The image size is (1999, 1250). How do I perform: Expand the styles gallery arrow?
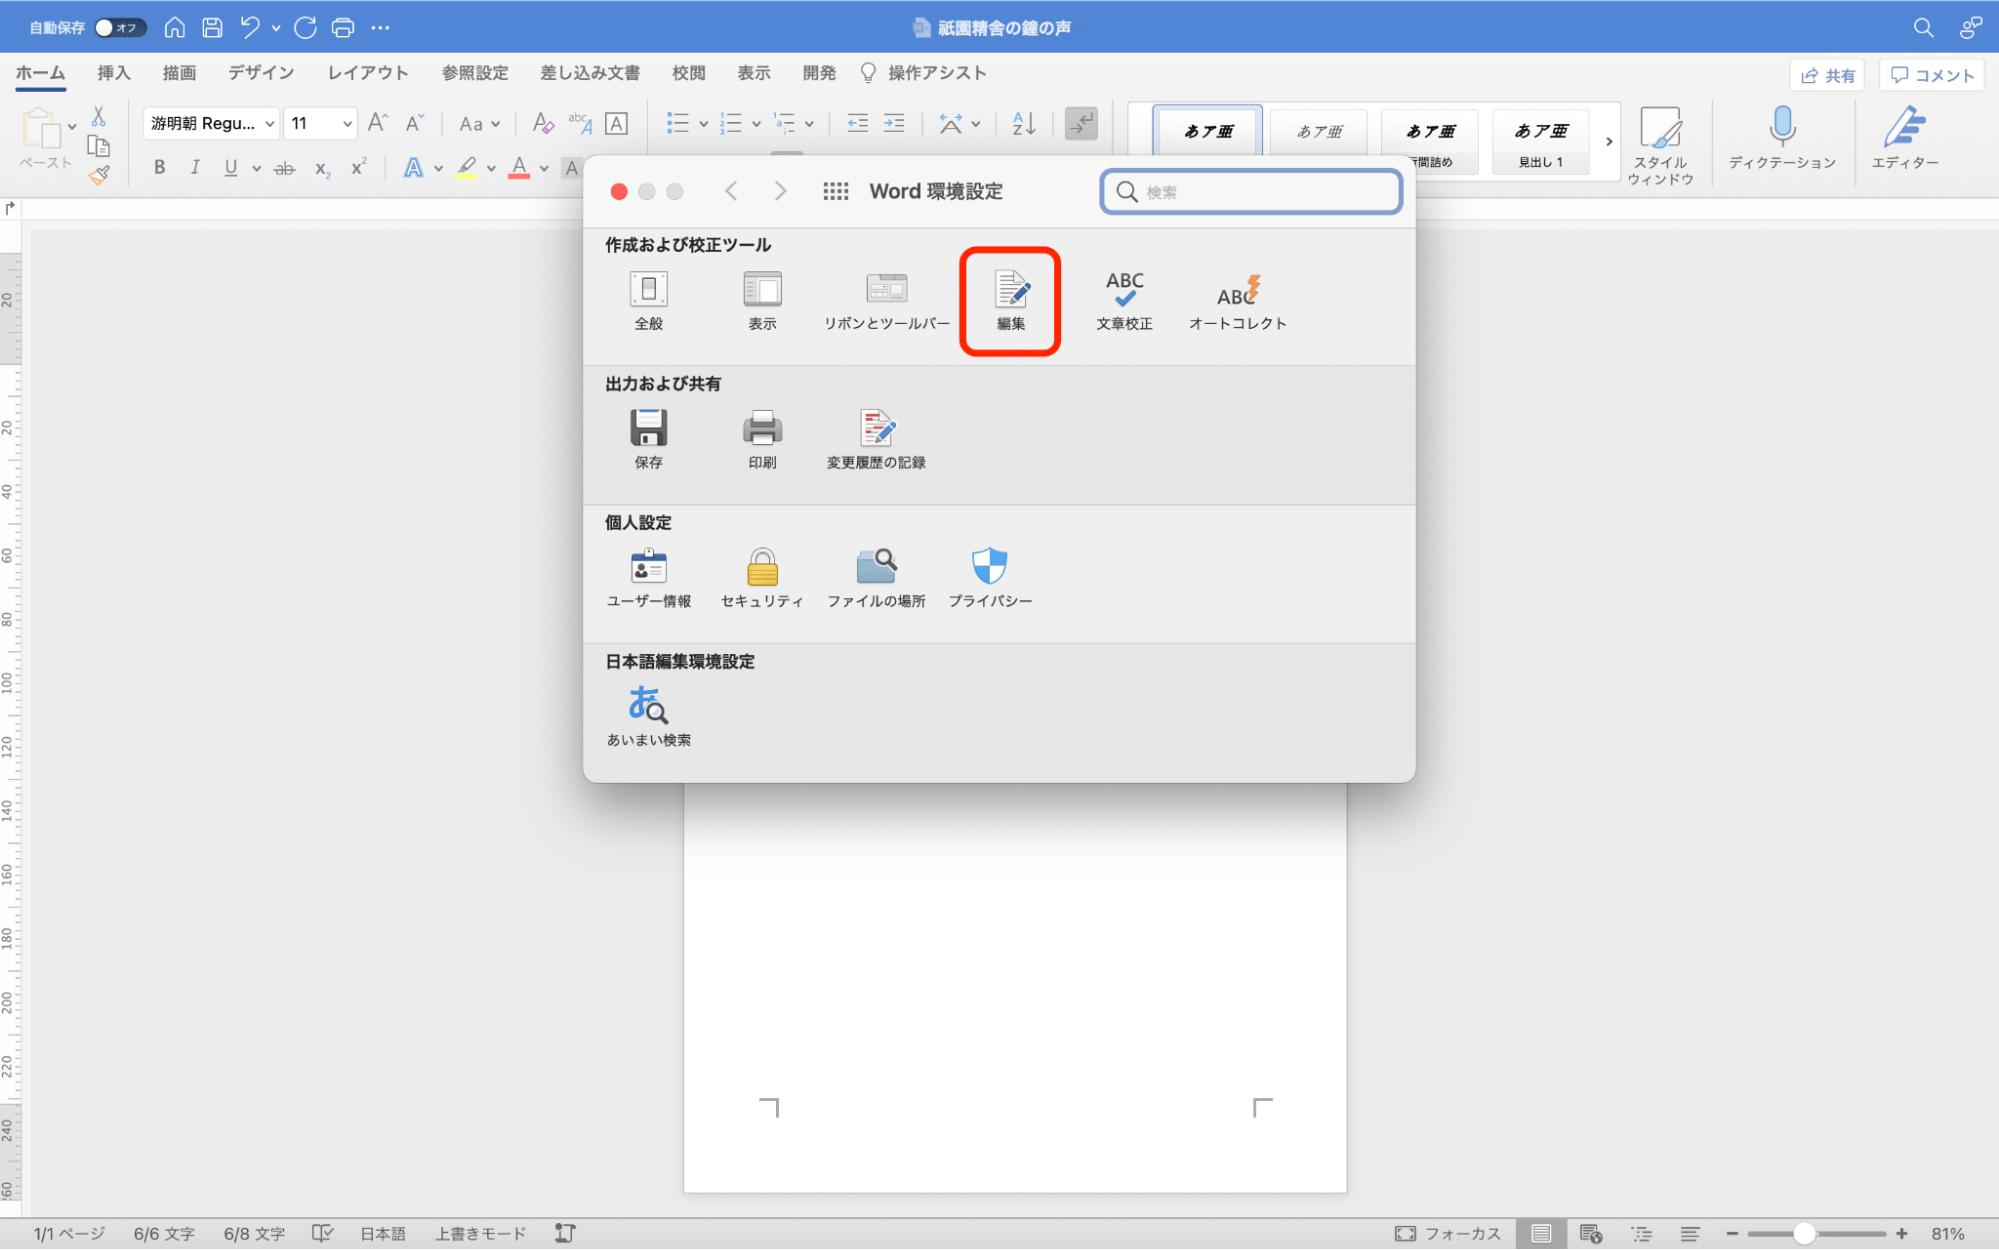point(1608,141)
